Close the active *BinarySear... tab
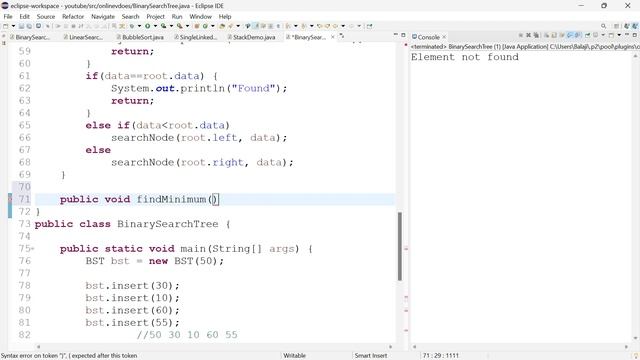The height and width of the screenshot is (360, 640). (x=333, y=37)
